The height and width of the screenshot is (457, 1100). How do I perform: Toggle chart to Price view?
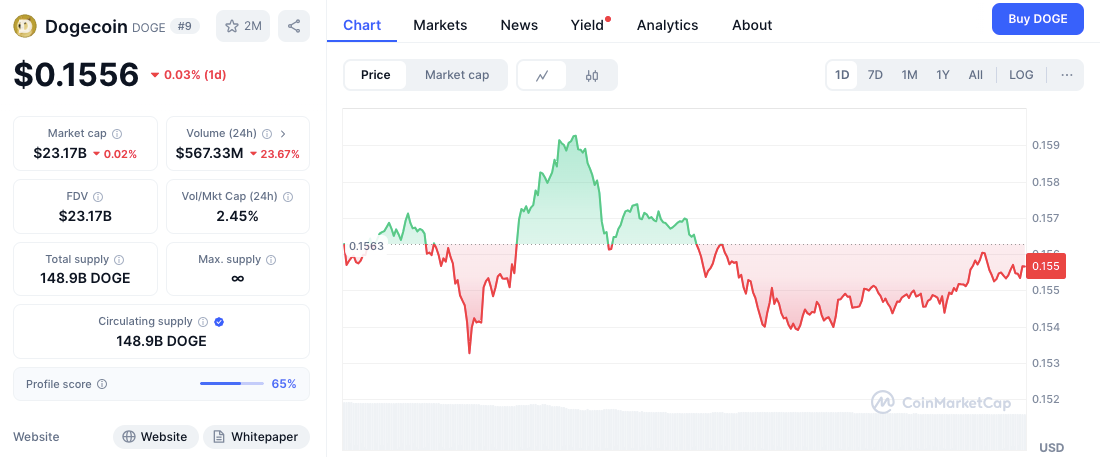coord(376,75)
